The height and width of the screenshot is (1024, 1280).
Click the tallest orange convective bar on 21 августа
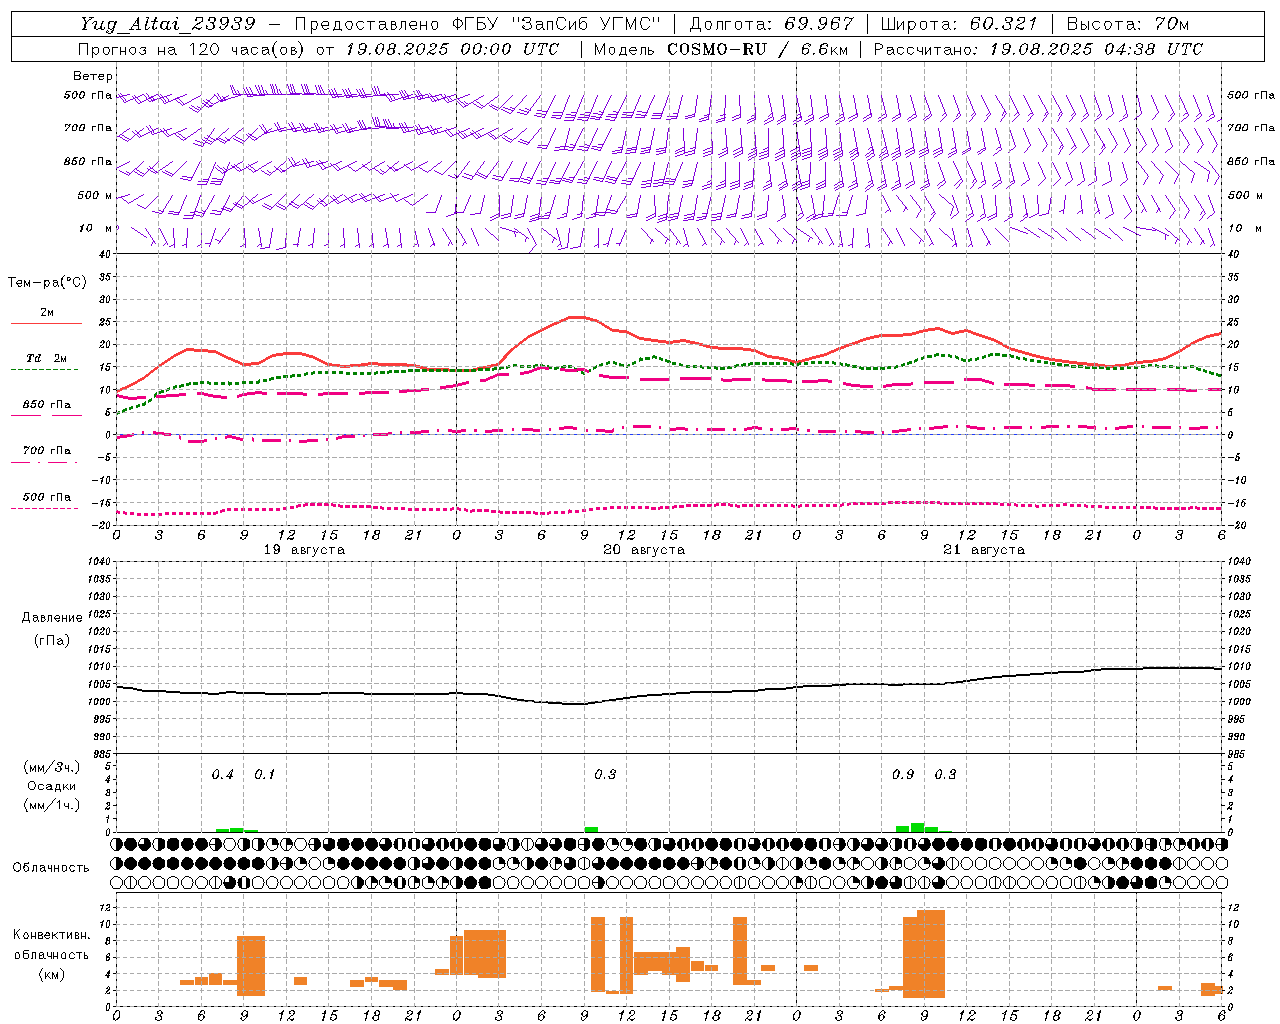click(931, 953)
